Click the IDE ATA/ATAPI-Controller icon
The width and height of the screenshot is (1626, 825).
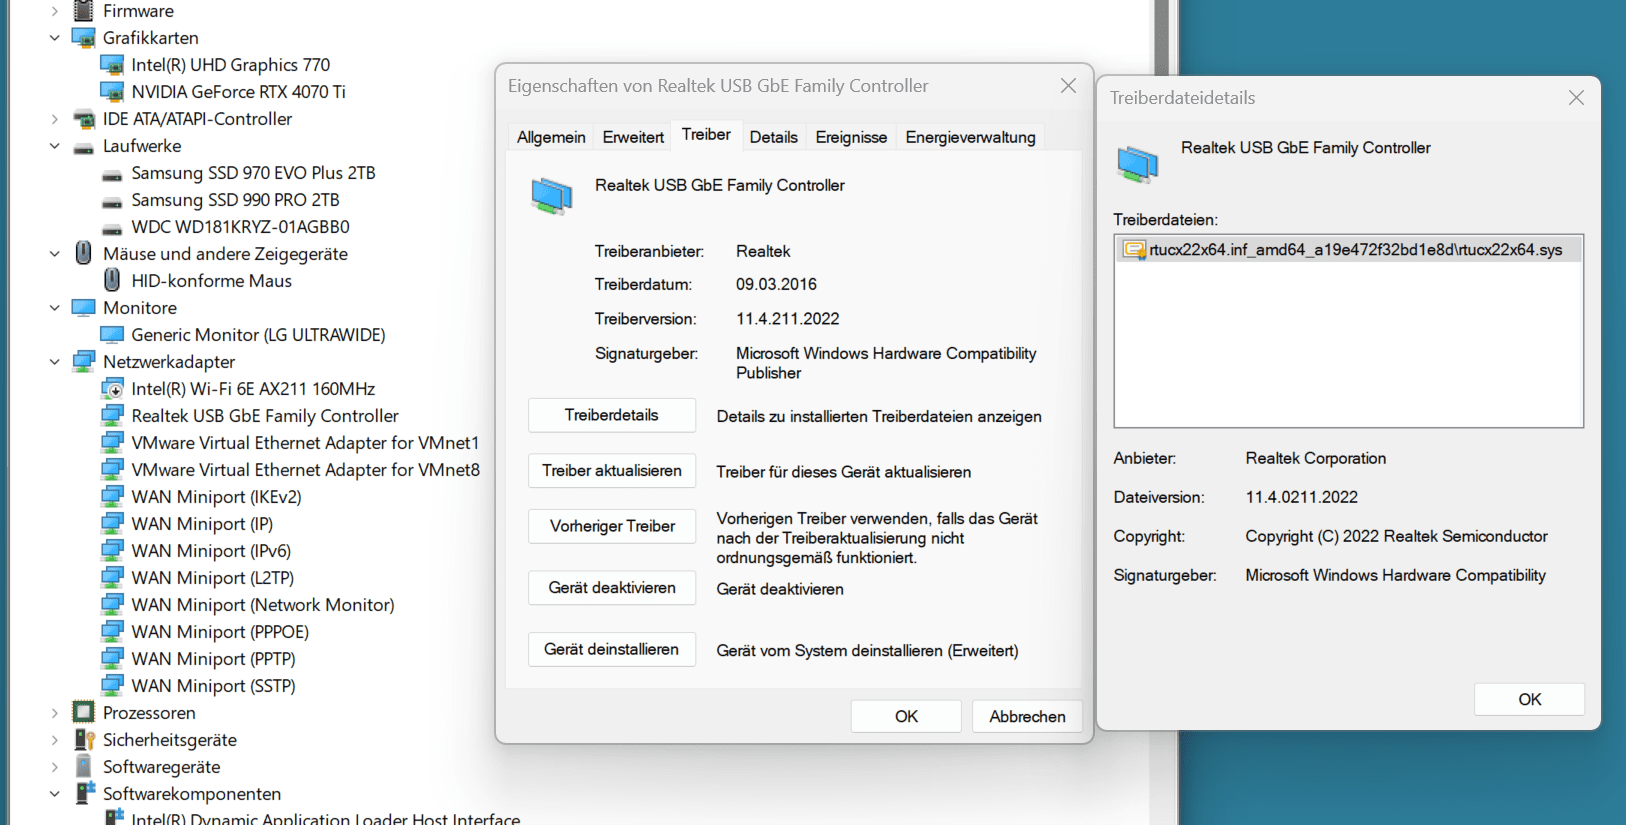(x=84, y=119)
